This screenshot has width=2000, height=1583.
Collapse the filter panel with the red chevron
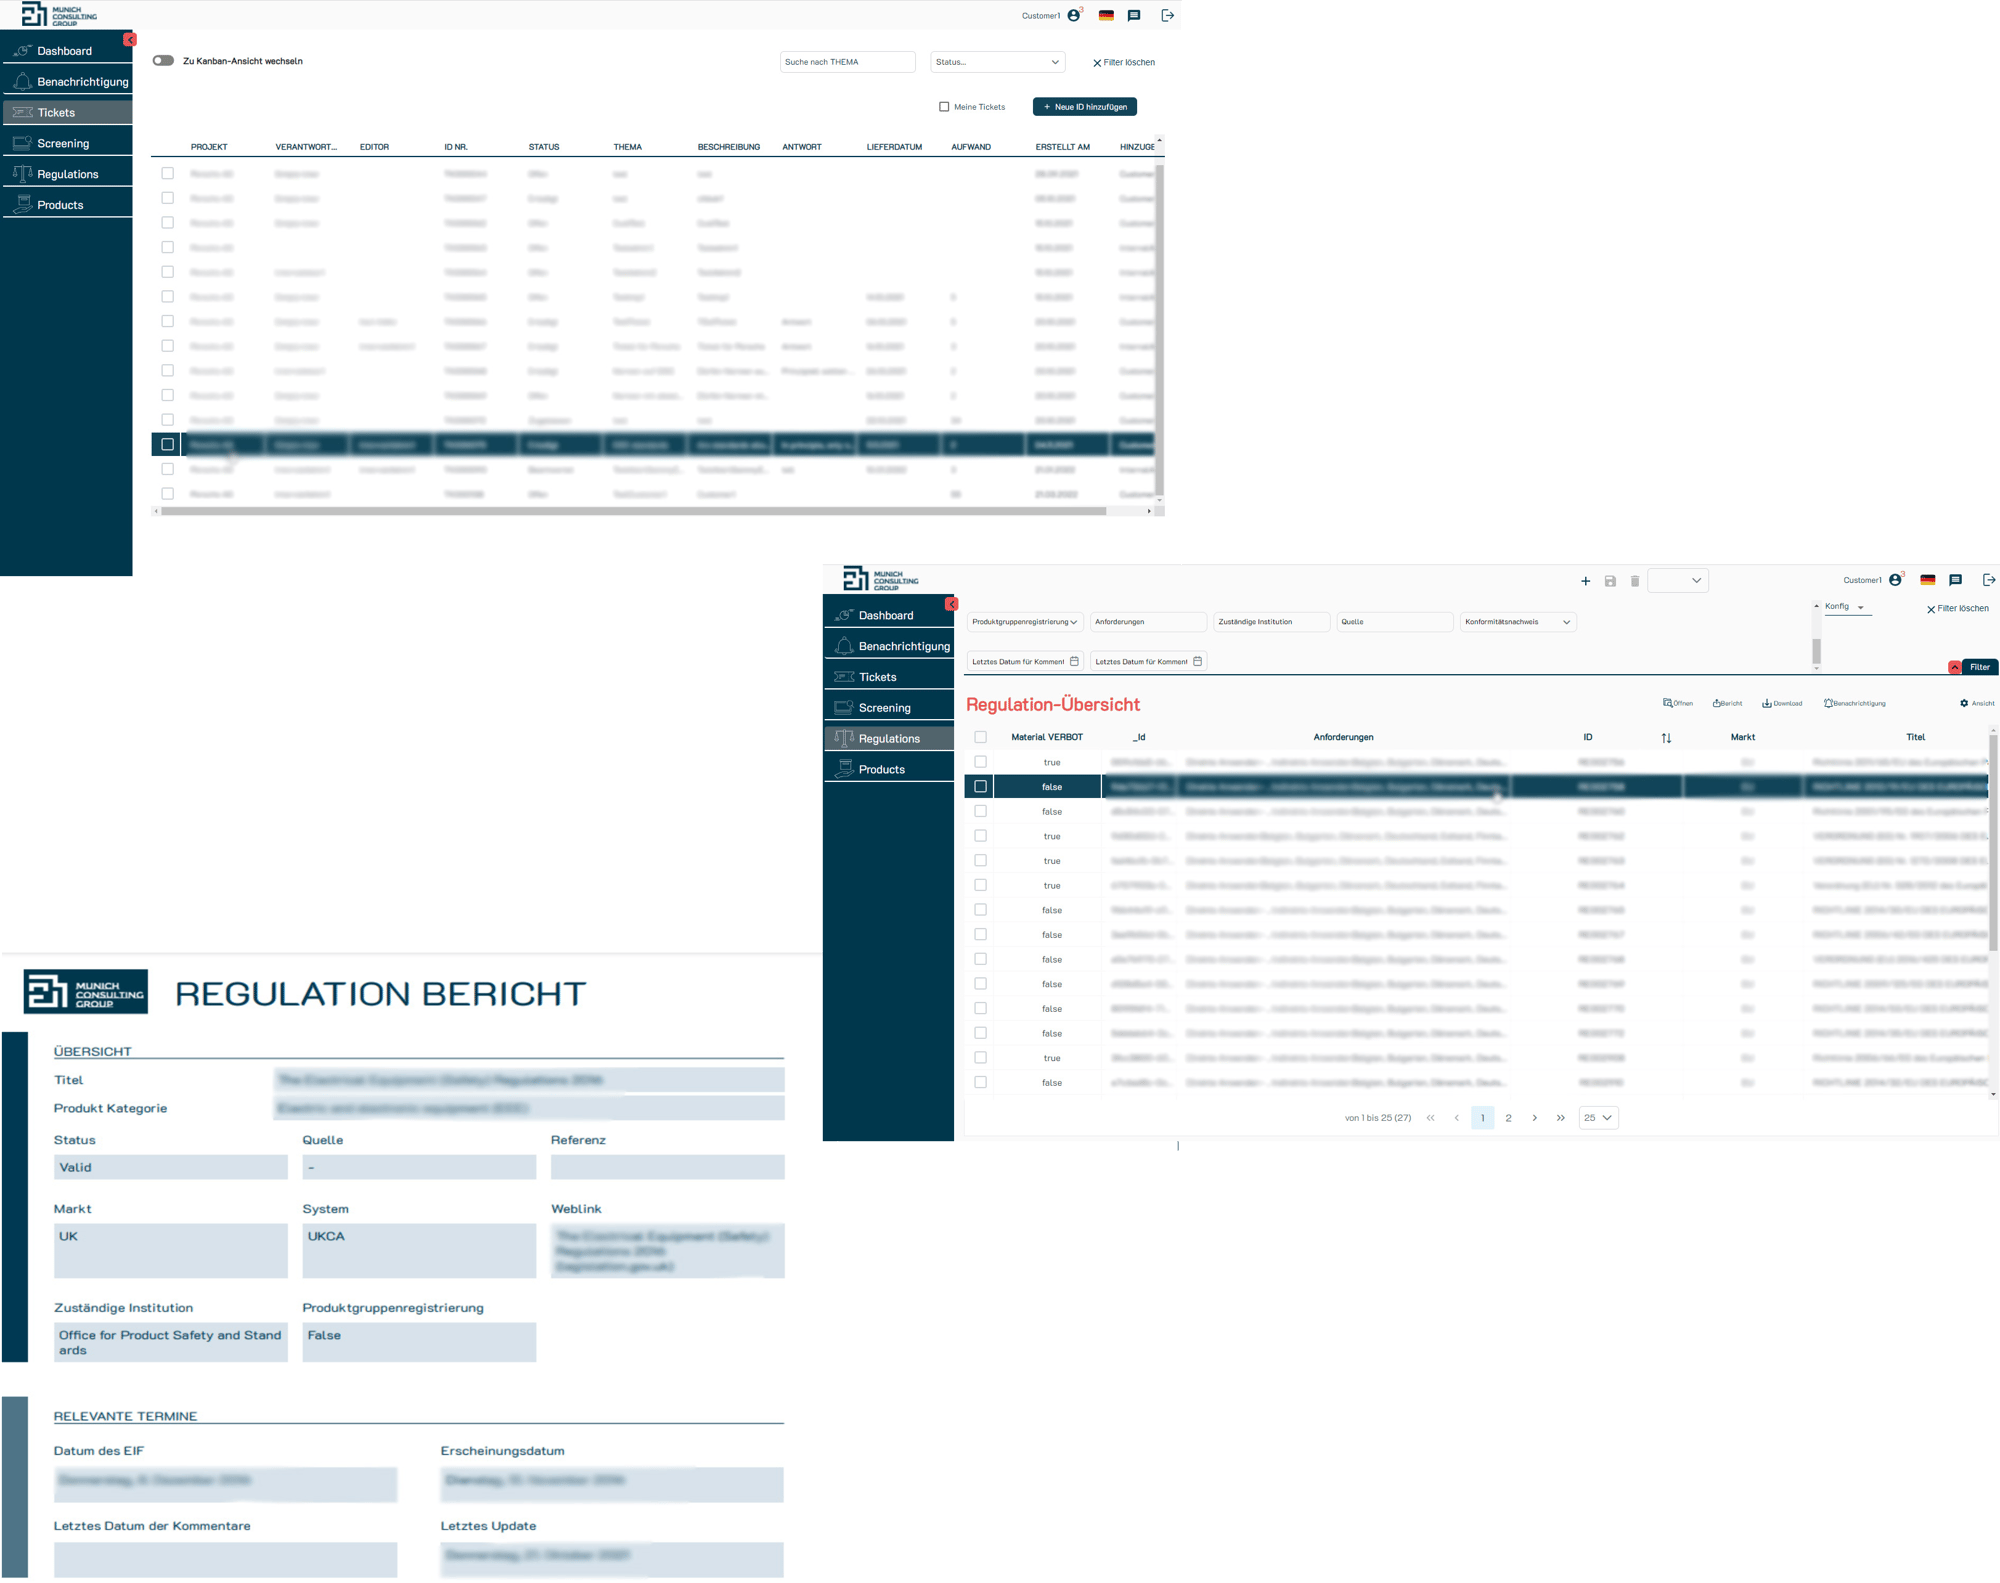1954,667
